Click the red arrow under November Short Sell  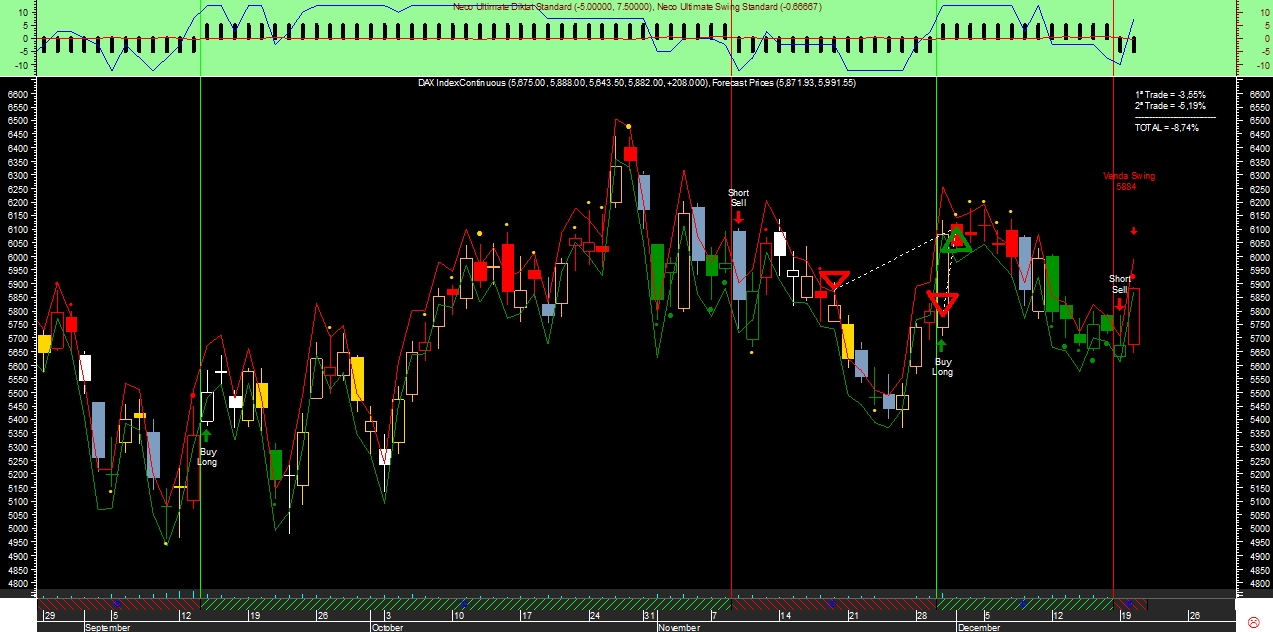click(738, 215)
